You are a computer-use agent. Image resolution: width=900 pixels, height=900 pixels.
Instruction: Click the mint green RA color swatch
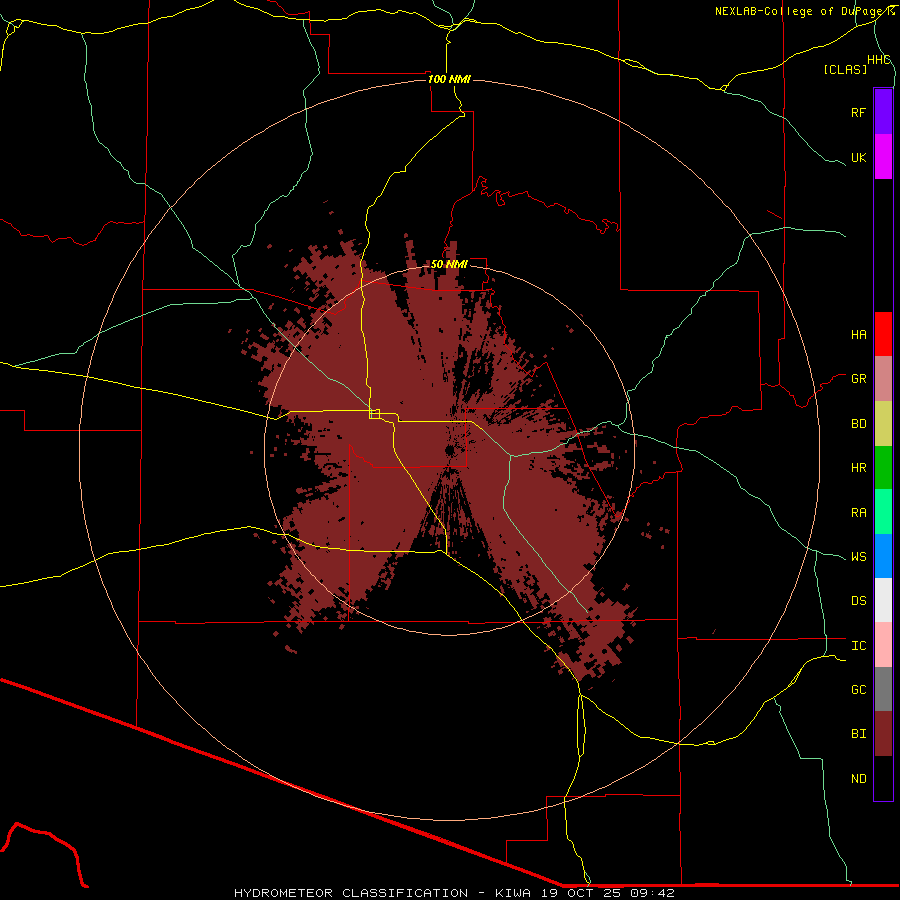[883, 512]
